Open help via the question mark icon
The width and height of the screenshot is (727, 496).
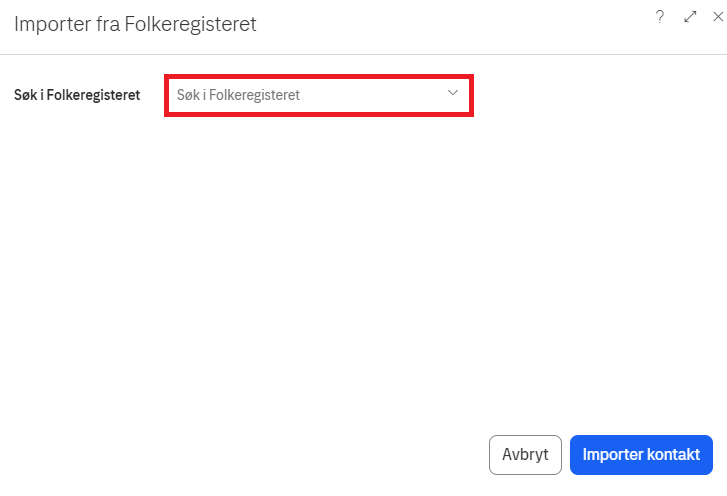(660, 17)
